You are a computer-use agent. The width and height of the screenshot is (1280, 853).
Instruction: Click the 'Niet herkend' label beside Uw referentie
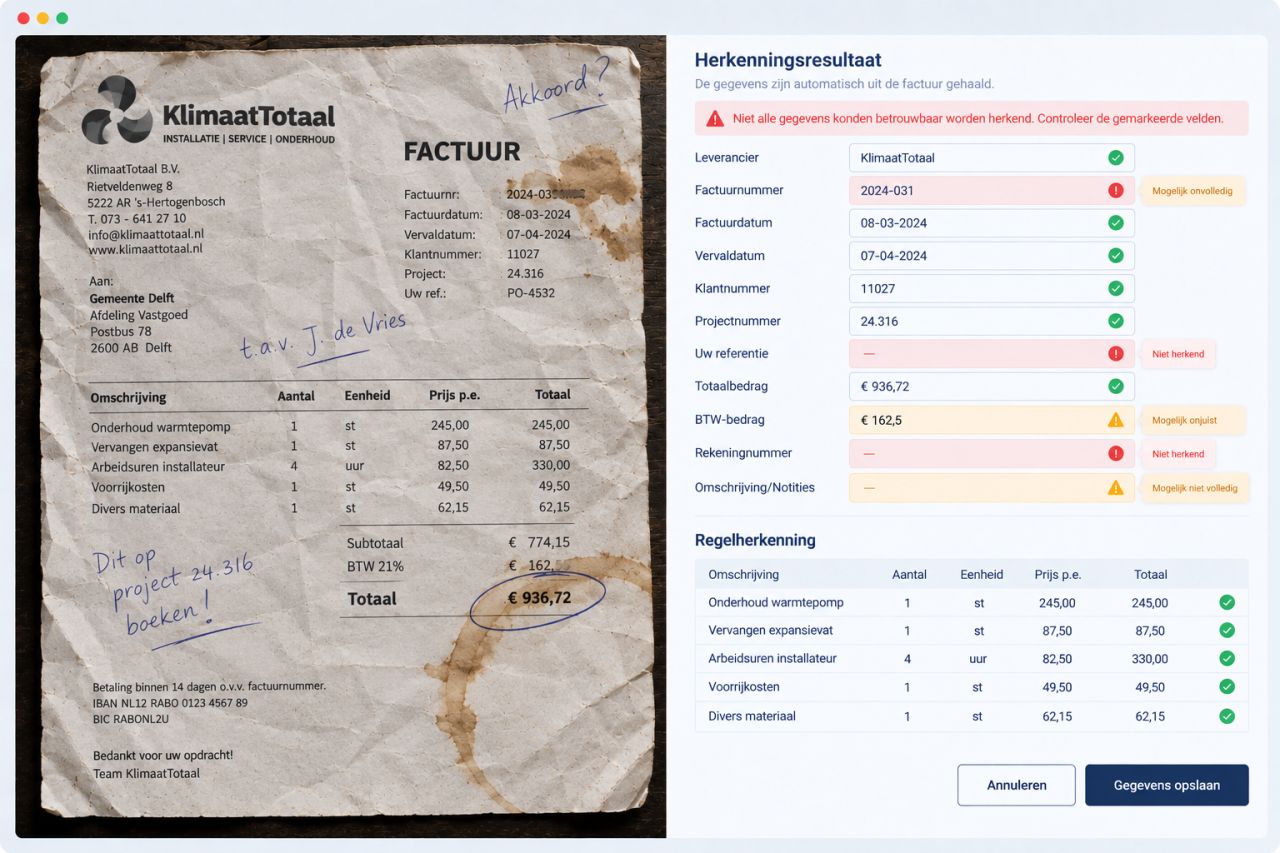pyautogui.click(x=1177, y=354)
